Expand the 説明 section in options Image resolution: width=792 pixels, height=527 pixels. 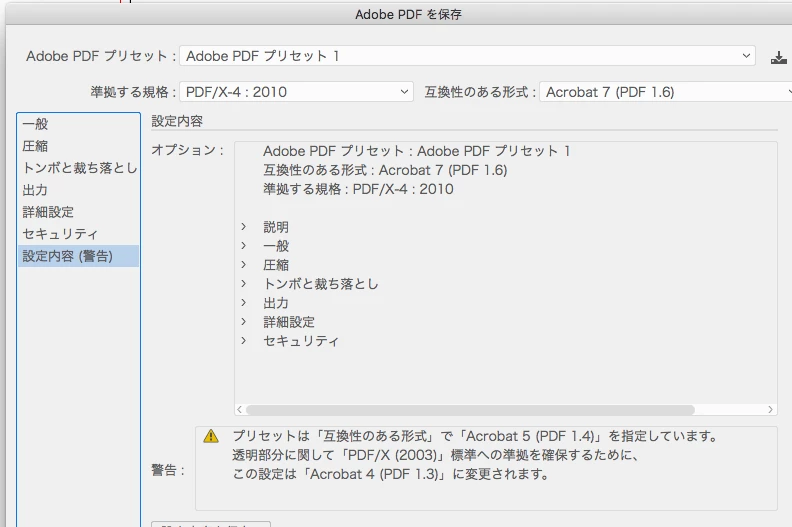[x=243, y=227]
